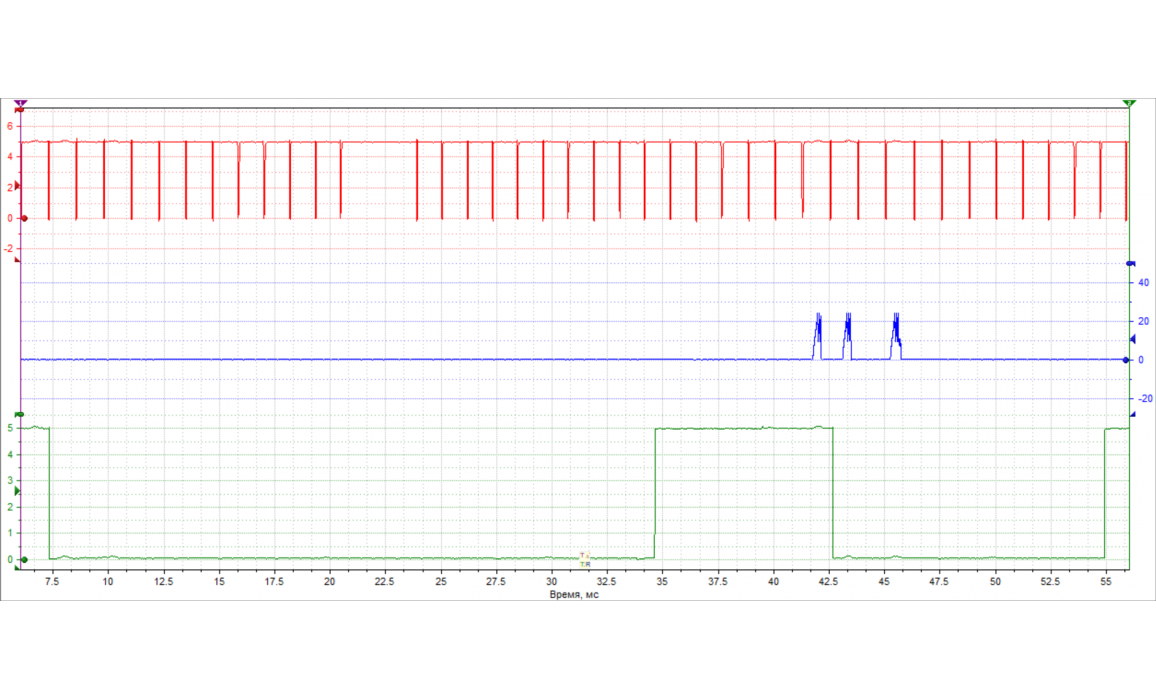Click the first blue pulse burst
Image resolution: width=1156 pixels, height=700 pixels.
[x=817, y=336]
